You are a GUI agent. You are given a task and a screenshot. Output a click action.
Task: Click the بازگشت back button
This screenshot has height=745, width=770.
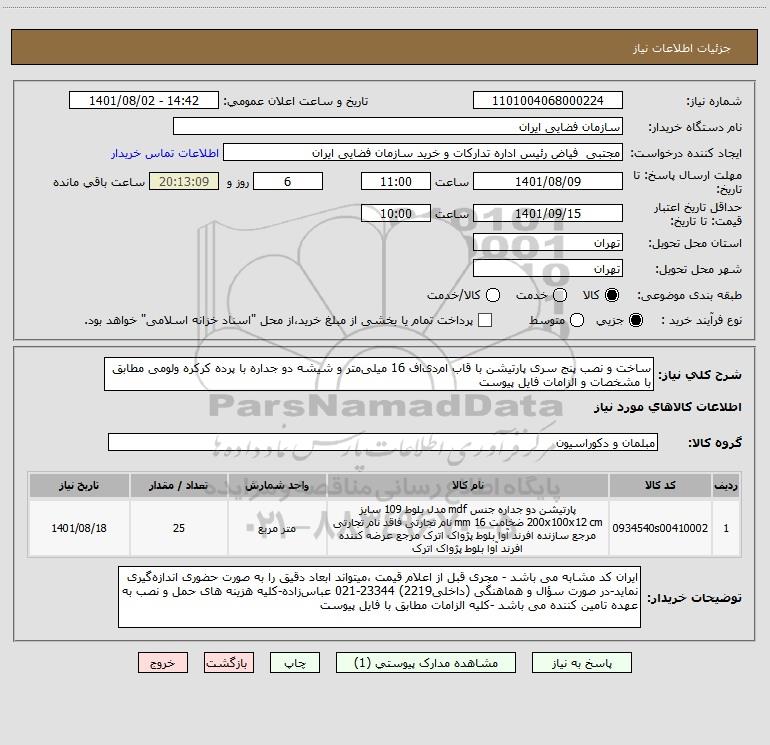click(x=229, y=663)
